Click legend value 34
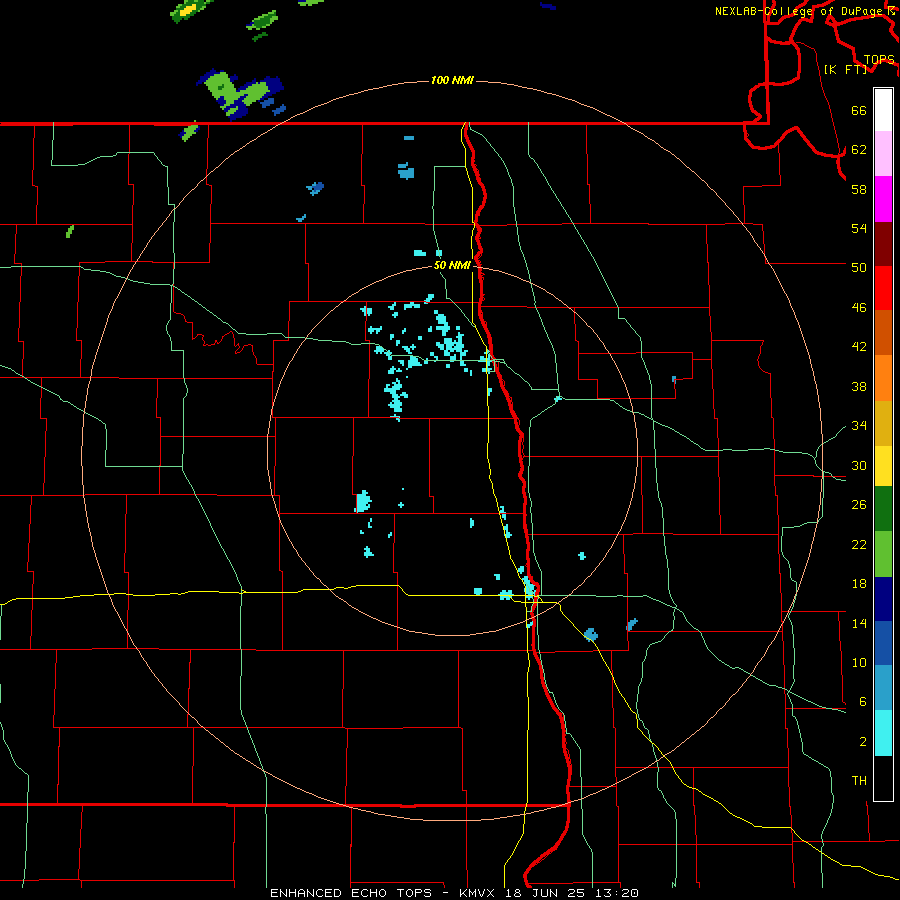Screen dimensions: 900x900 pos(859,425)
